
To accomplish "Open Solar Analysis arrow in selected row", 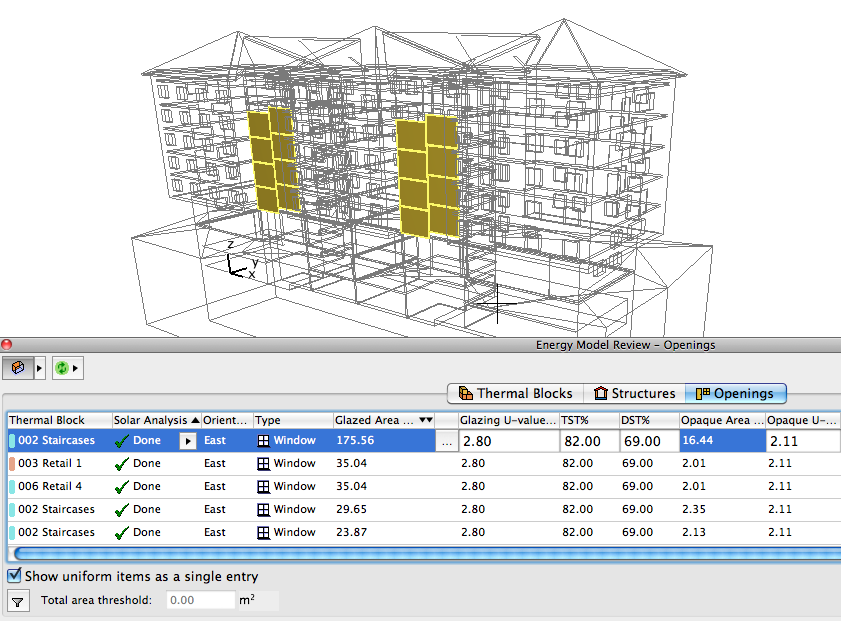I will click(x=188, y=441).
